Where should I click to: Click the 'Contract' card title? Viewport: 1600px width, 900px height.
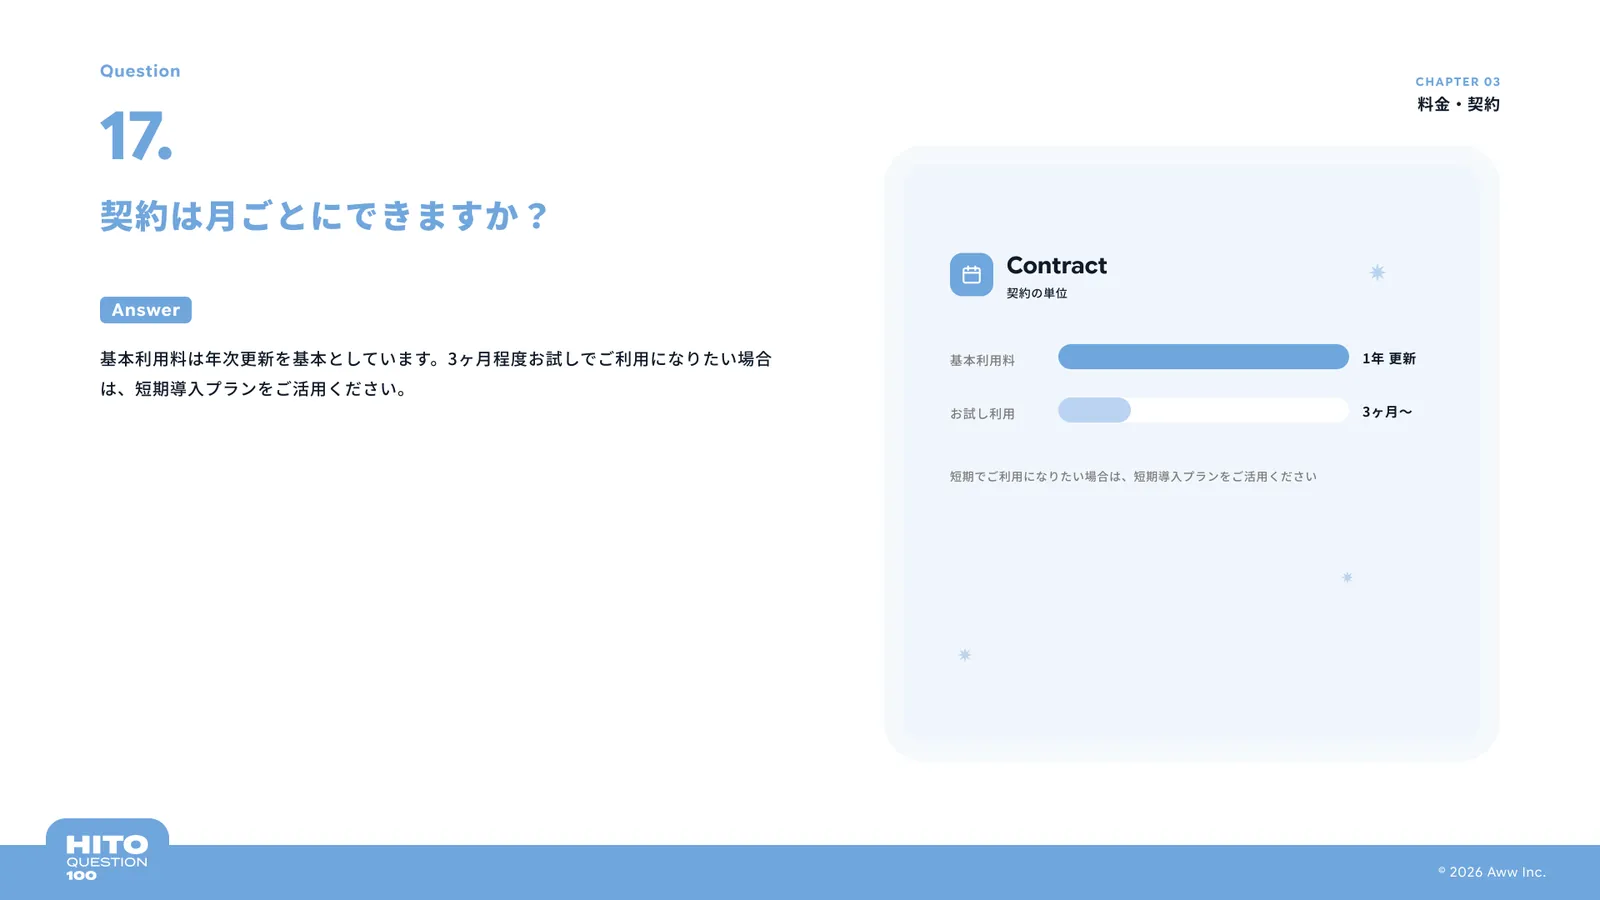(1057, 266)
